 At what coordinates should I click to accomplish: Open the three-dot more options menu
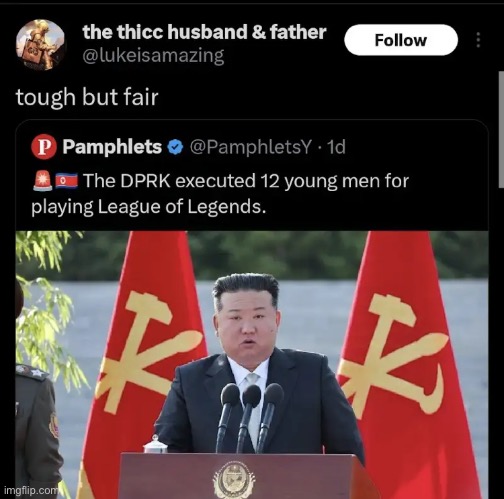point(478,40)
